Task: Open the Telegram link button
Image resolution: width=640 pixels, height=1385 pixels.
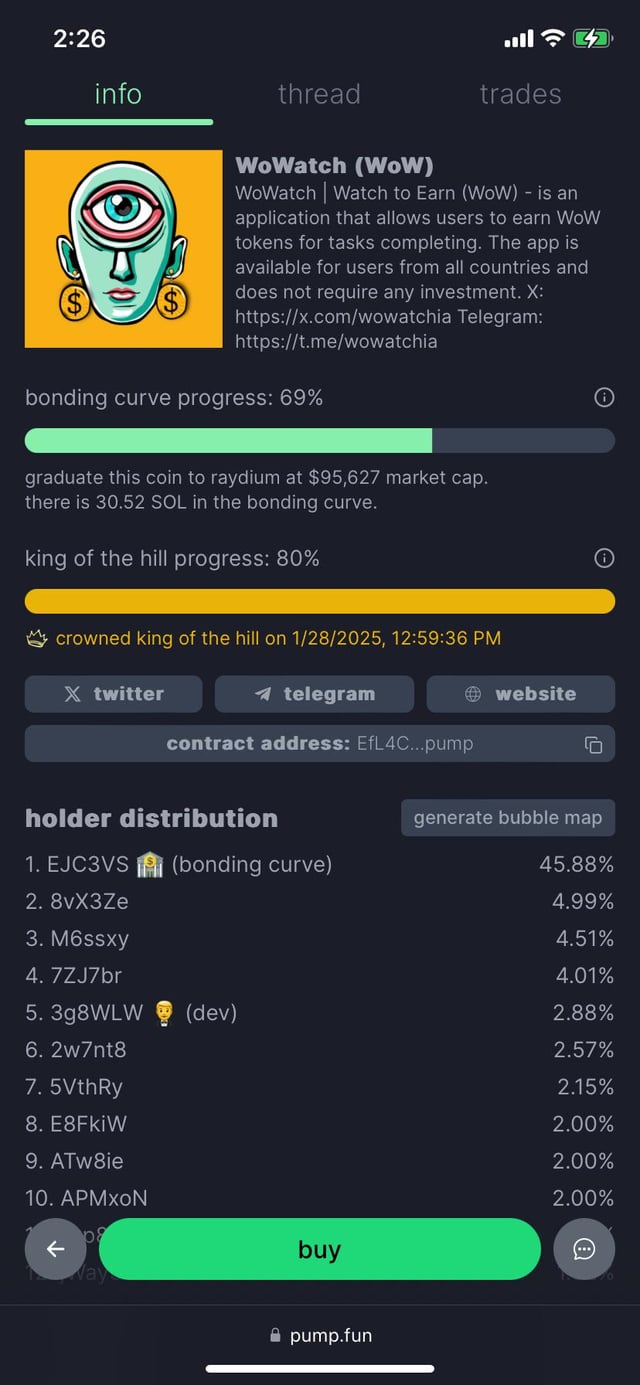Action: 314,694
